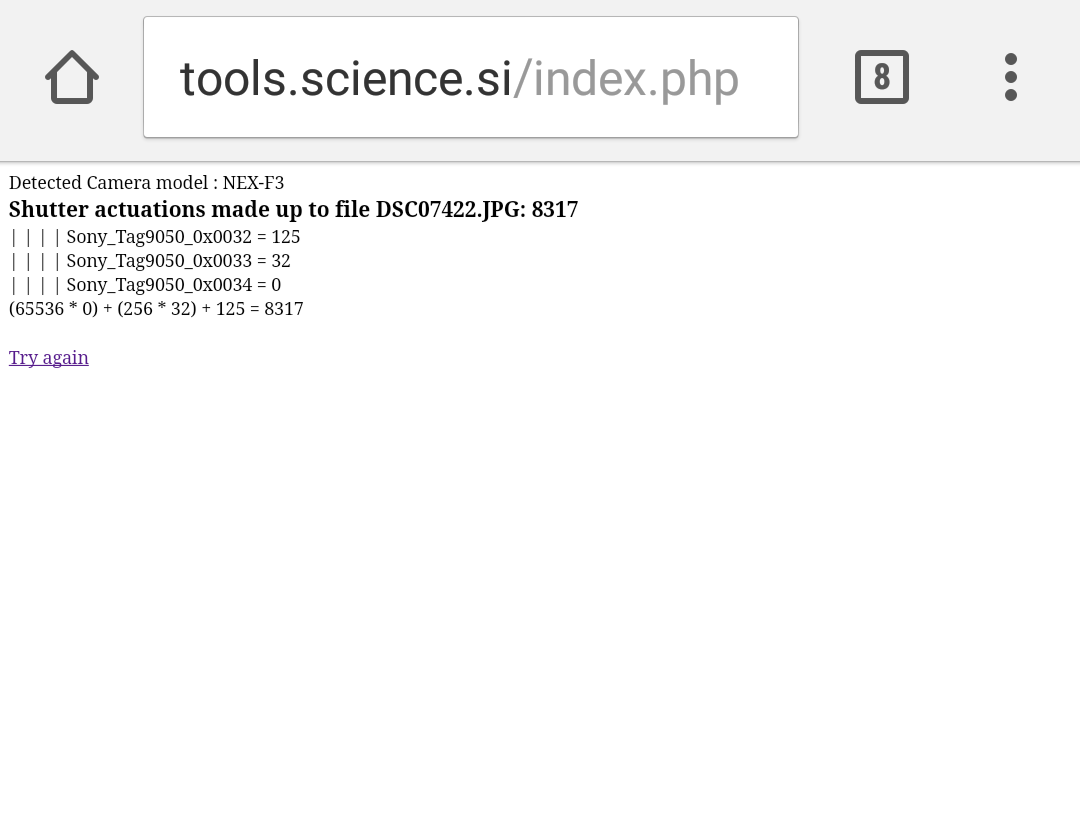This screenshot has width=1080, height=813.
Task: Click the "Try again" link
Action: tap(49, 358)
